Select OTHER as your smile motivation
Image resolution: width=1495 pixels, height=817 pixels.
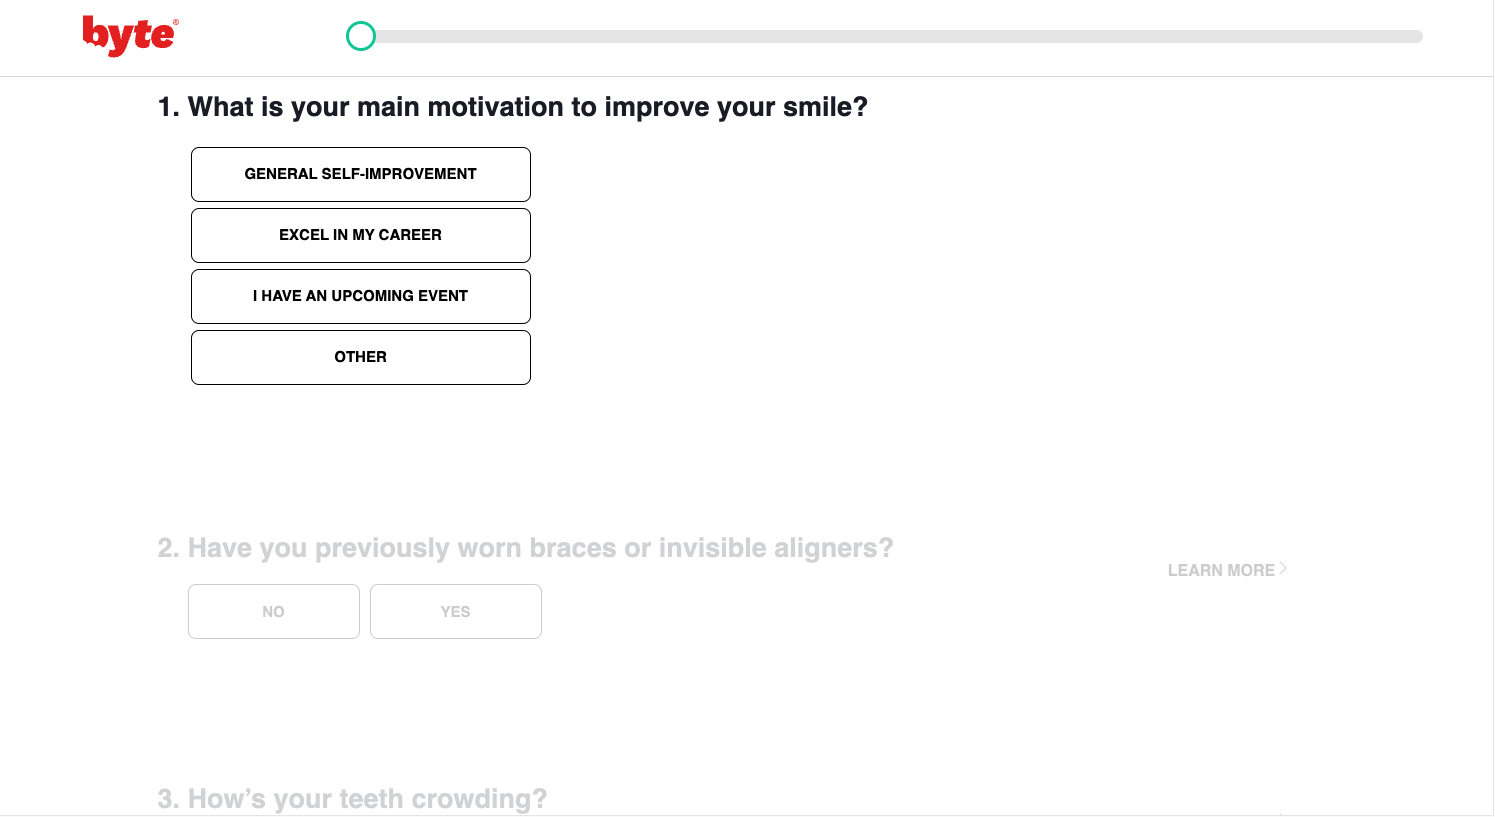(x=360, y=357)
